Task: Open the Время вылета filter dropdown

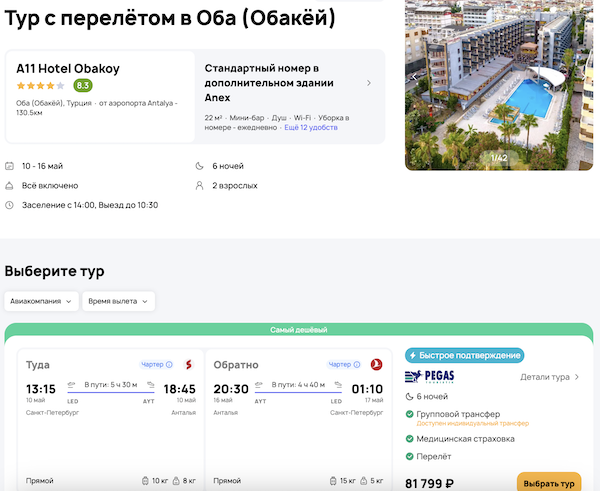Action: point(118,301)
